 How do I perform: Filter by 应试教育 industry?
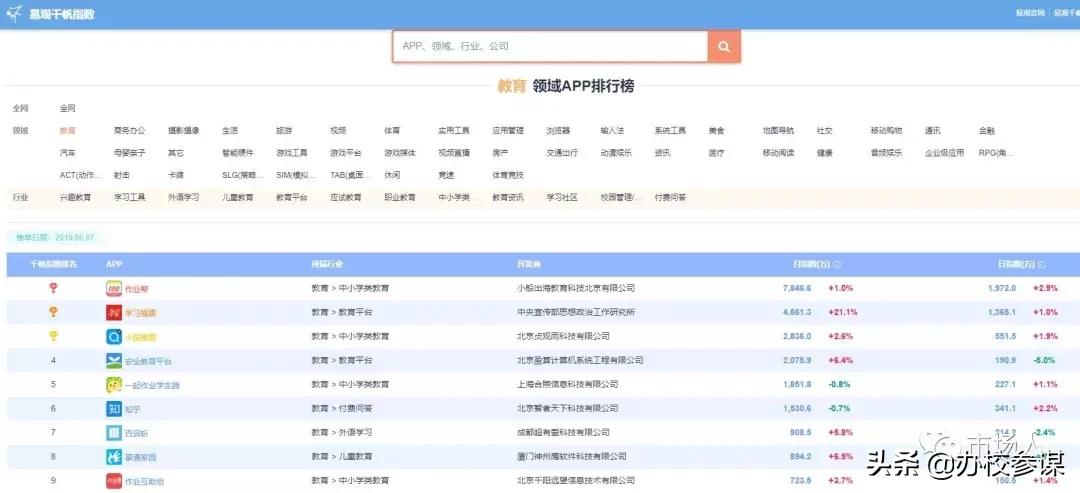[346, 197]
